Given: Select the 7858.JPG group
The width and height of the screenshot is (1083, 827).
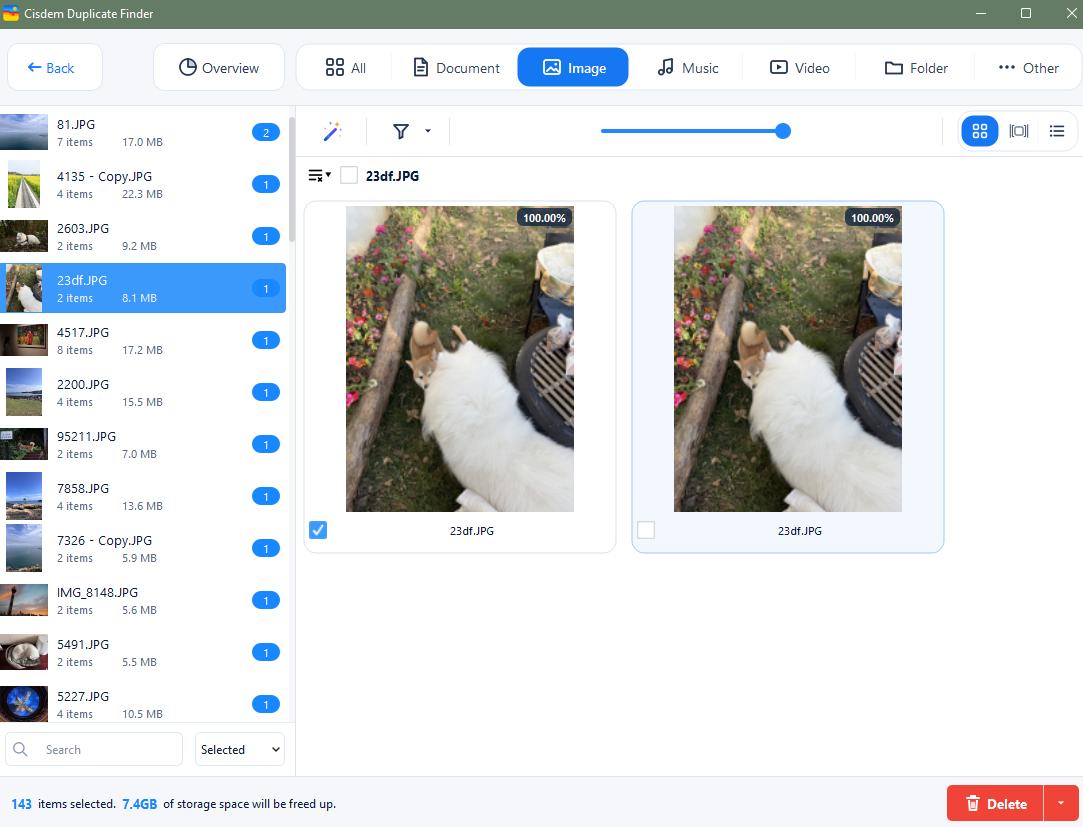Looking at the screenshot, I should click(143, 496).
